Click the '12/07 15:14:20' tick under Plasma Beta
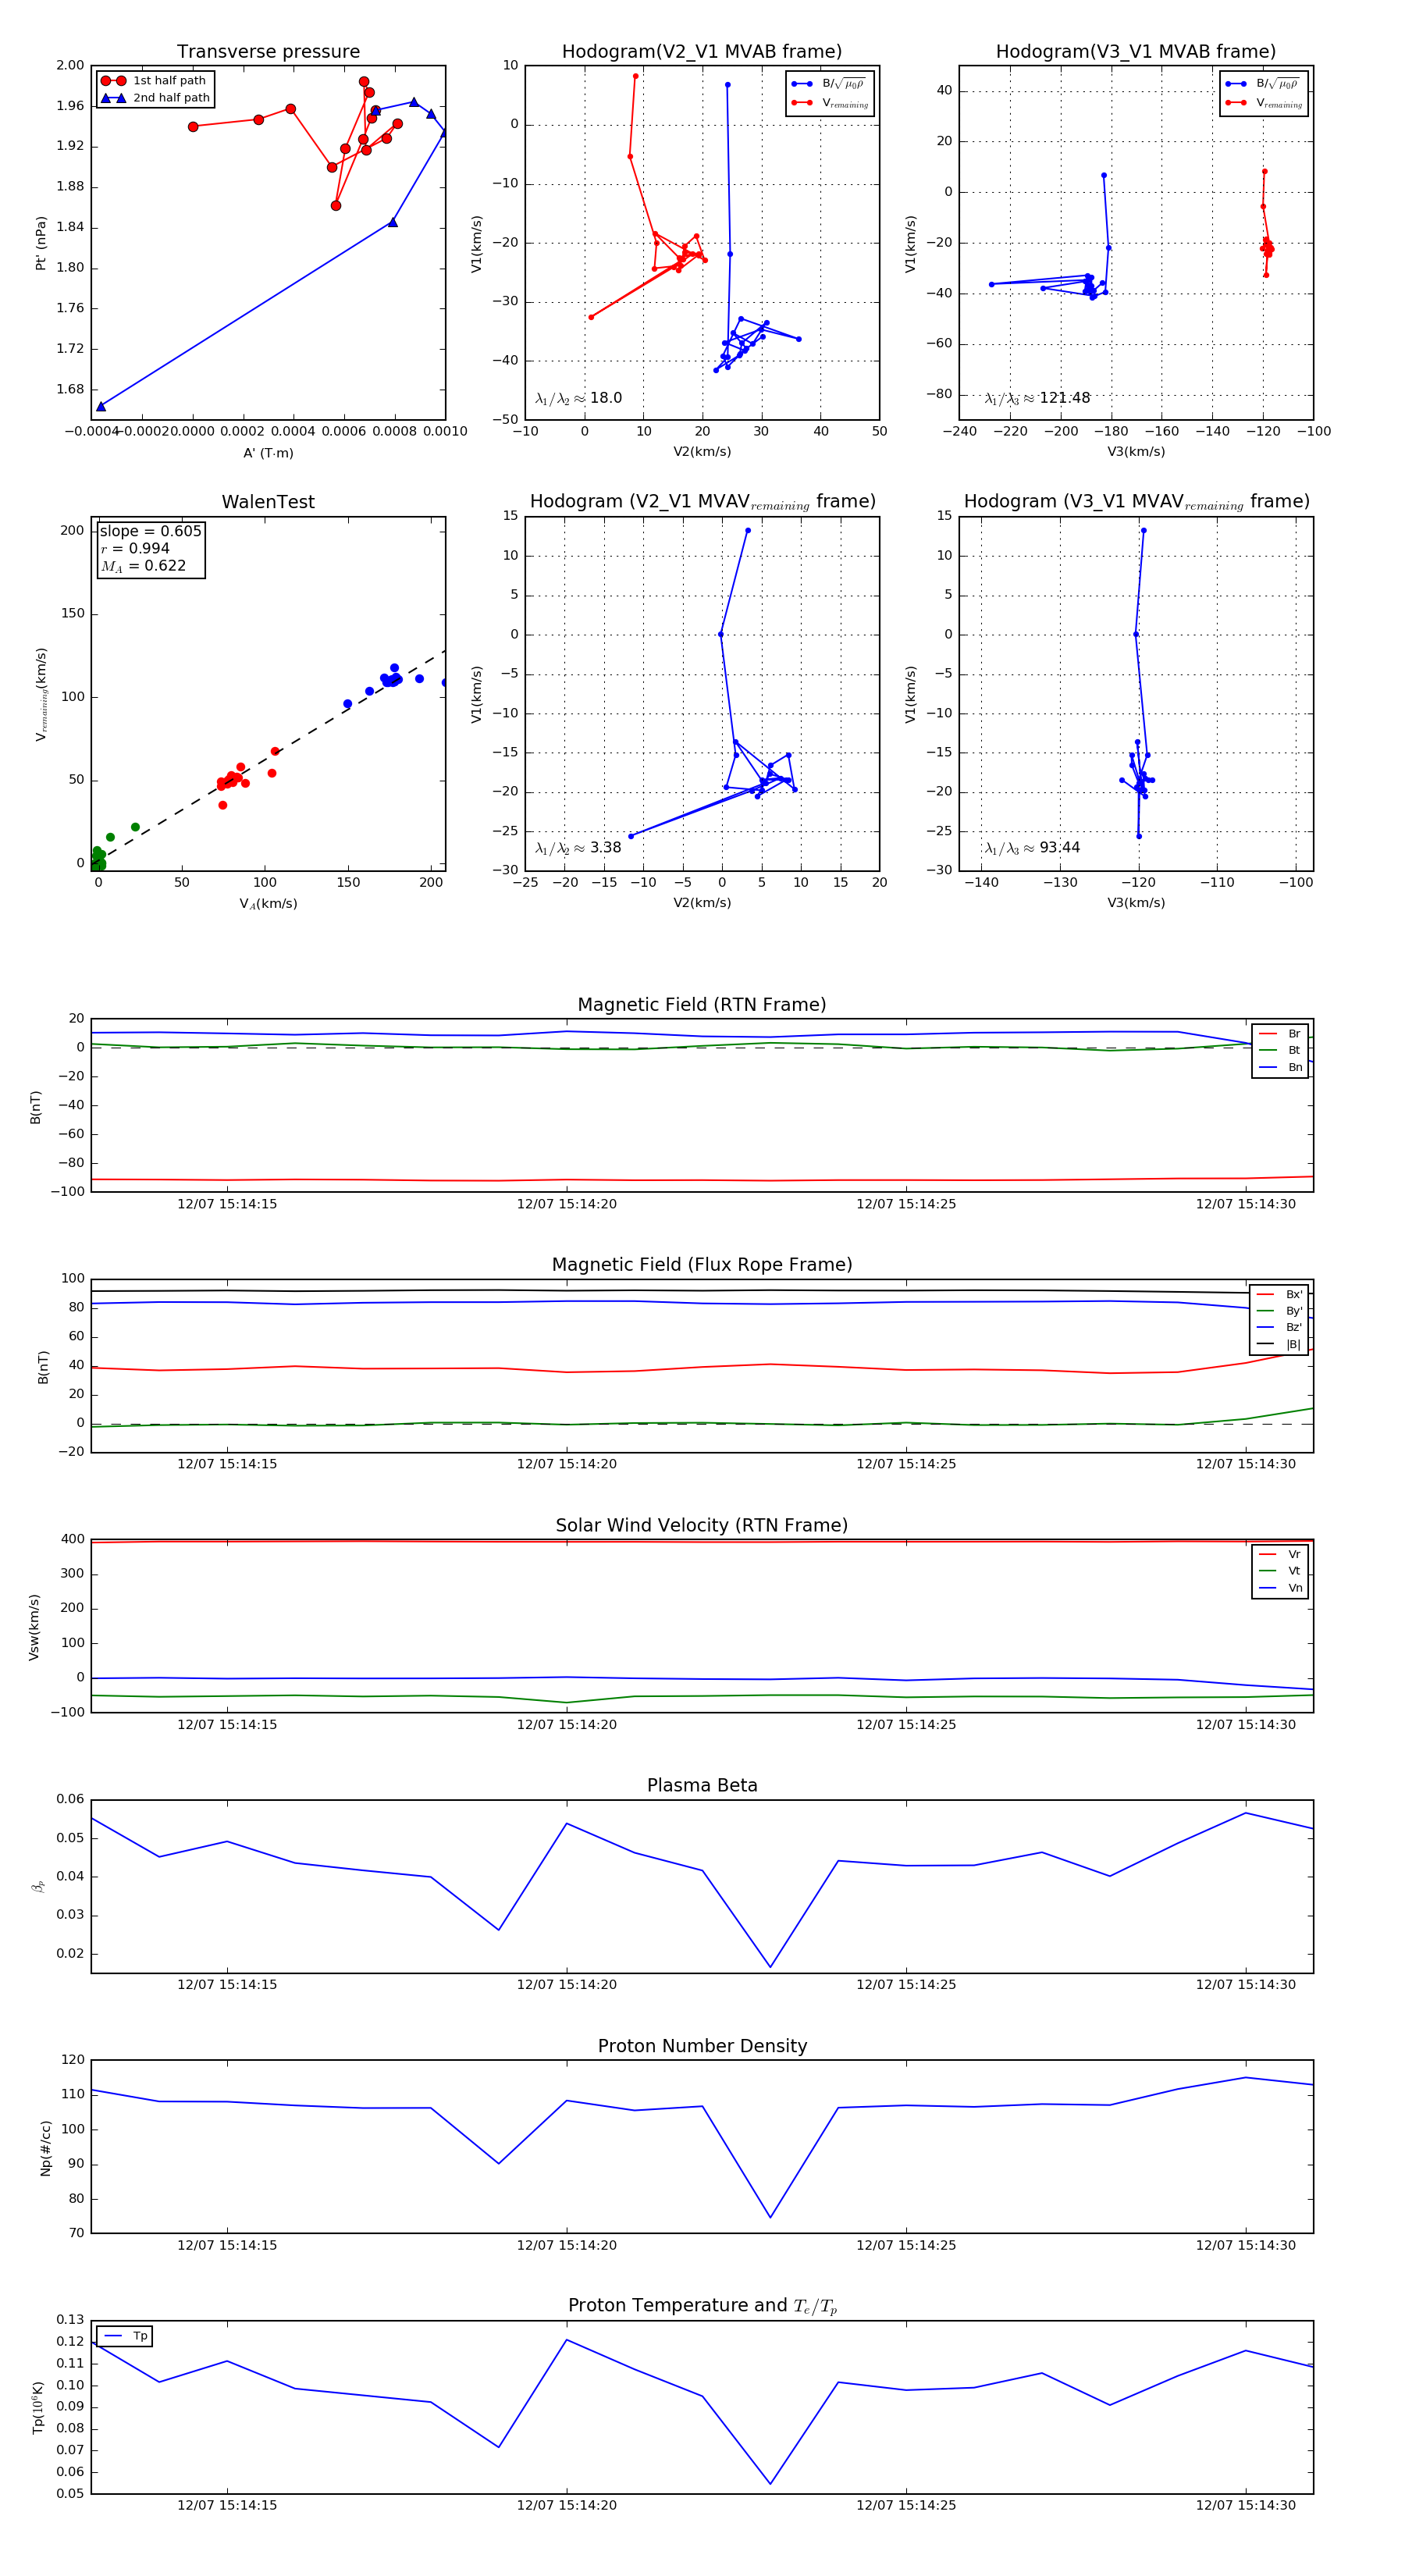 (566, 1985)
